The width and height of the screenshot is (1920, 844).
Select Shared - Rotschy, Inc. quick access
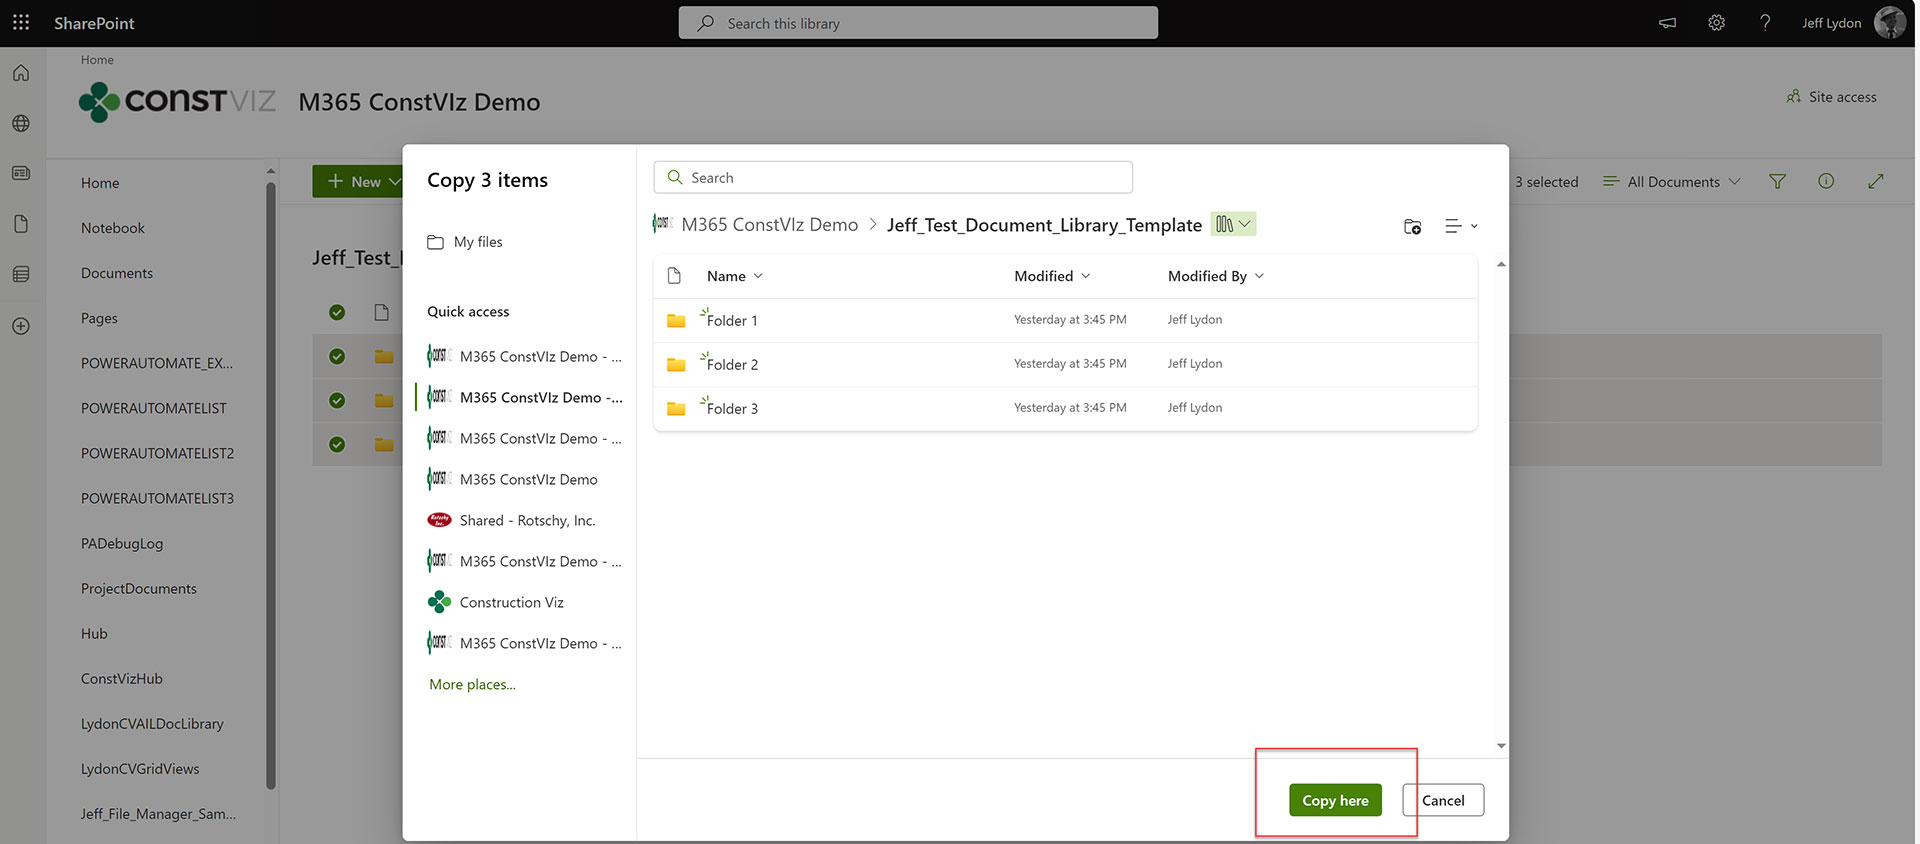tap(525, 520)
